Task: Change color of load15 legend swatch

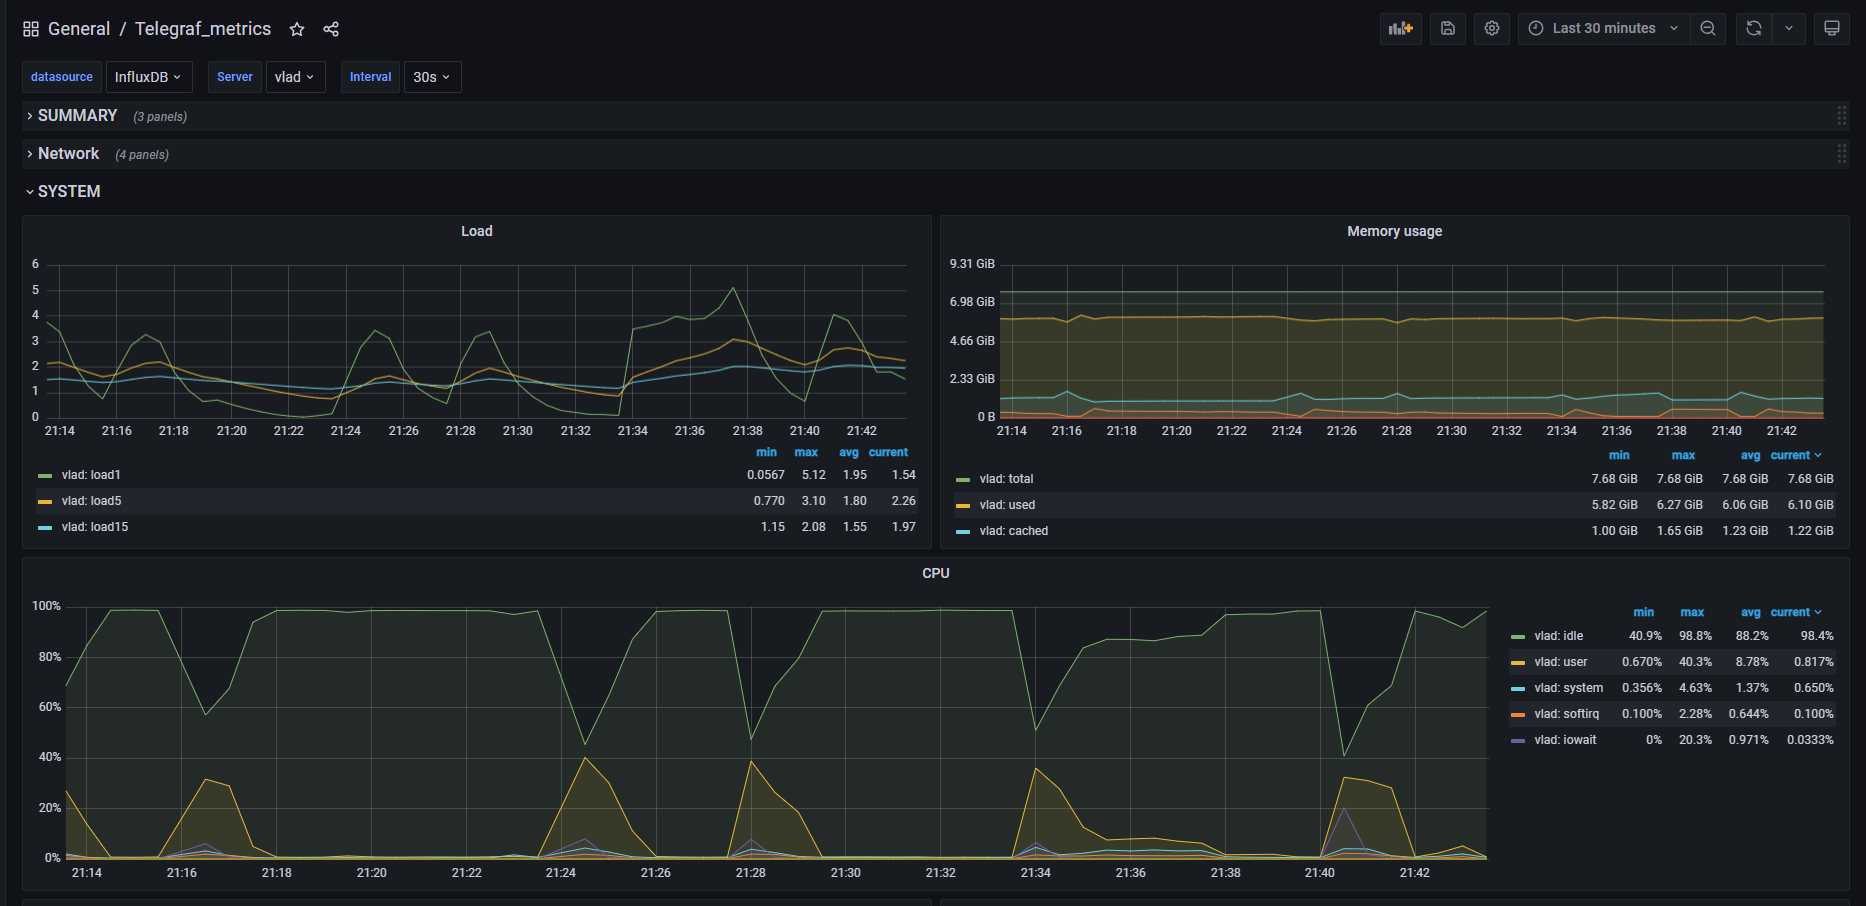Action: pos(45,528)
